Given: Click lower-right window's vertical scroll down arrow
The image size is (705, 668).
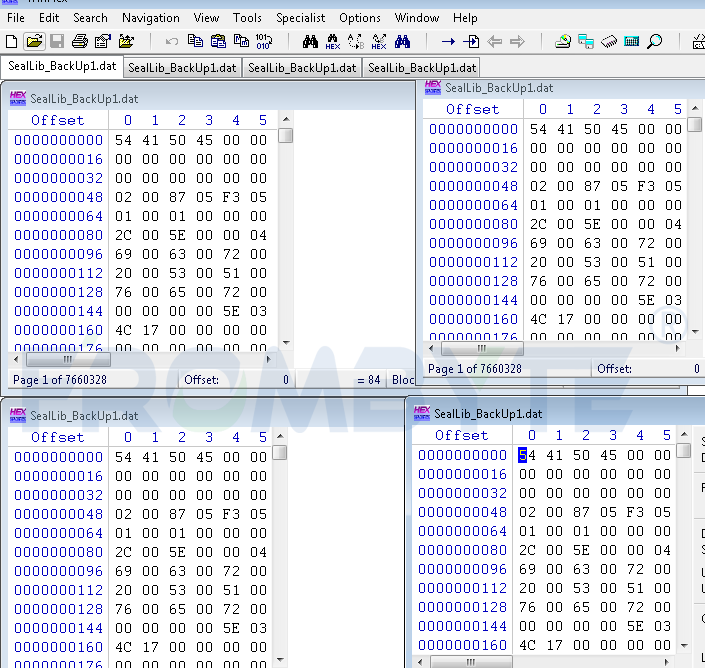Looking at the screenshot, I should (684, 646).
